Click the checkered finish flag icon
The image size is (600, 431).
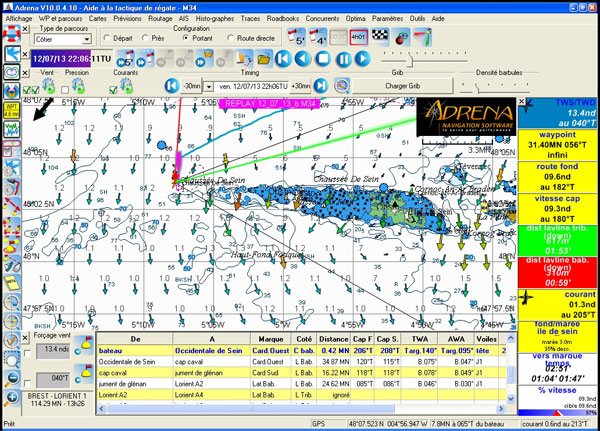coord(380,37)
